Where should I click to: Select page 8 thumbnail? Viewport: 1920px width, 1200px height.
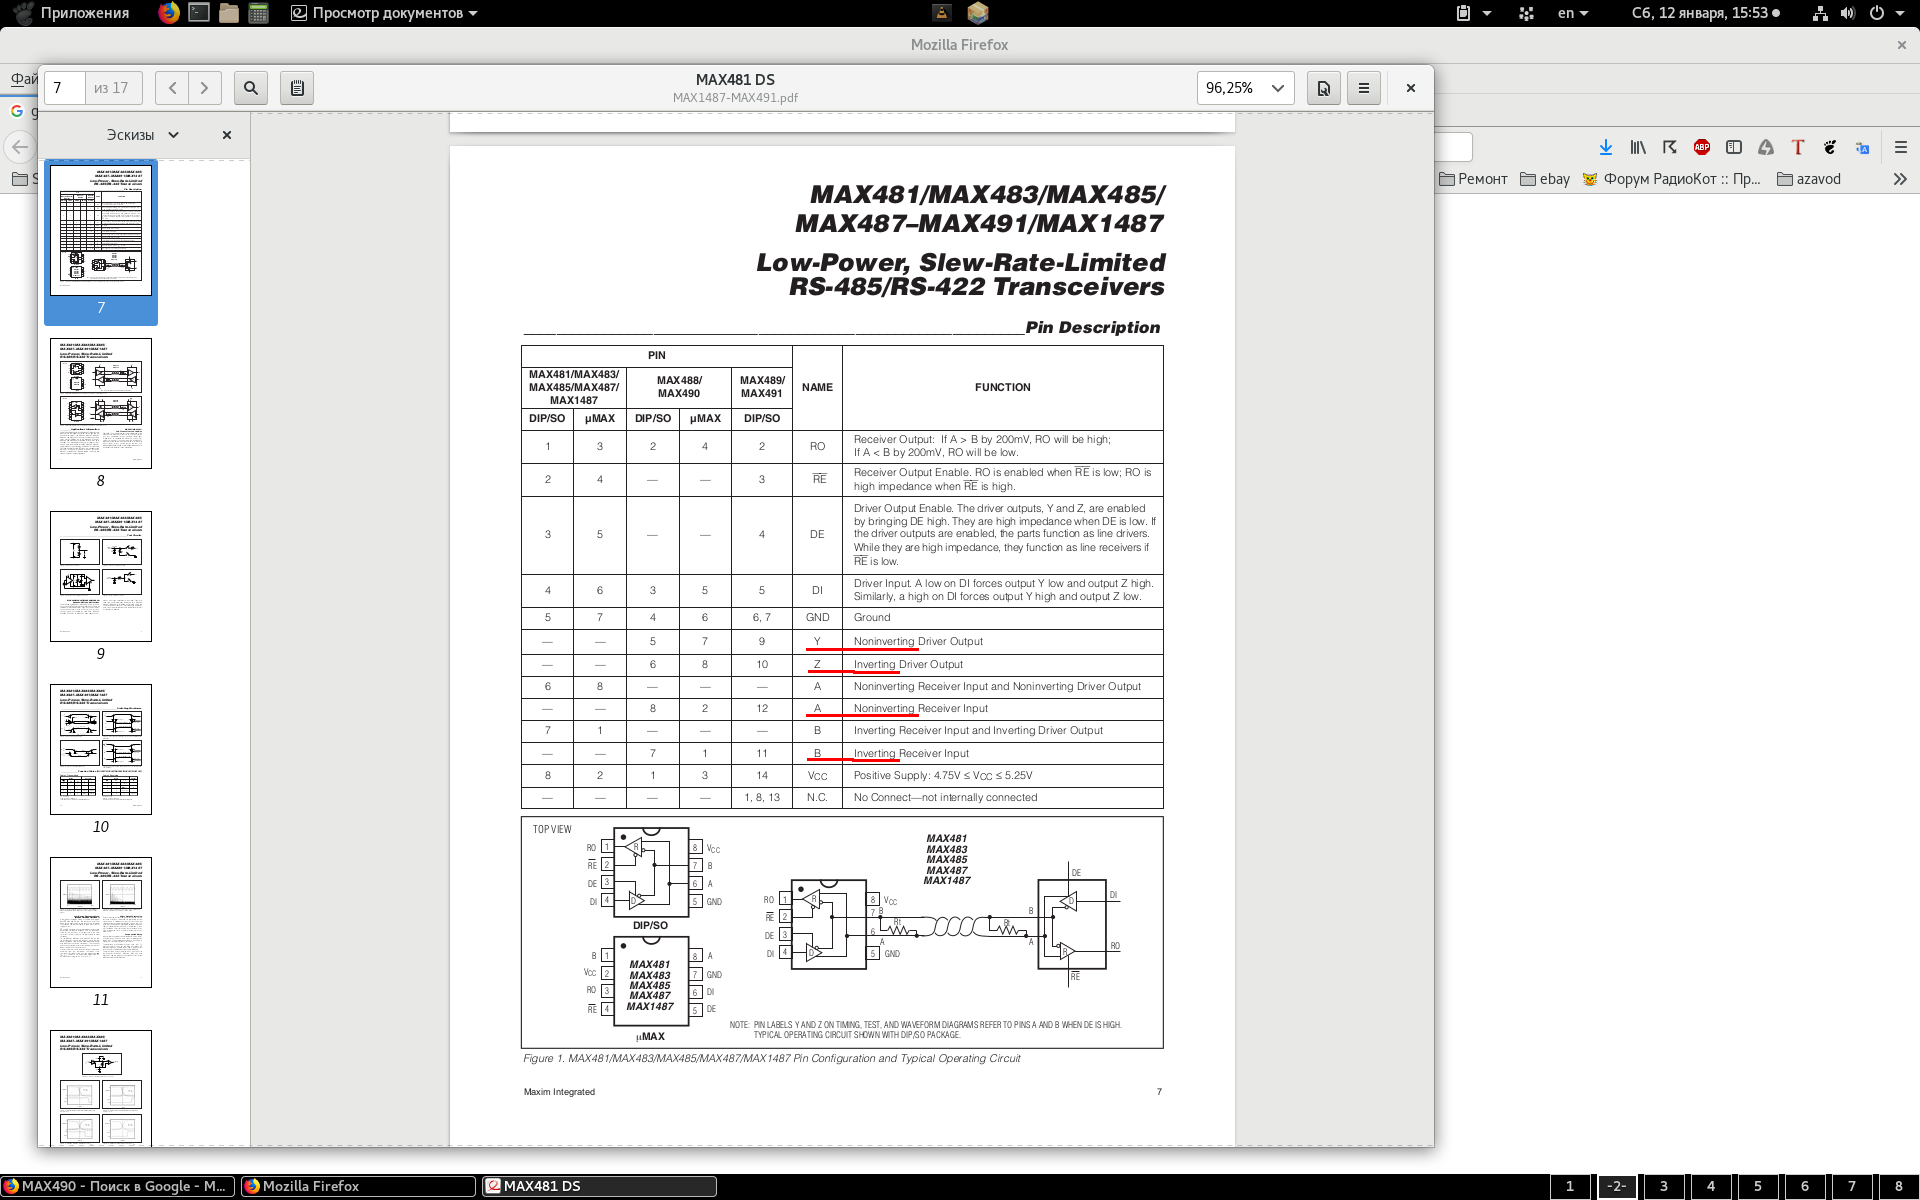coord(101,404)
